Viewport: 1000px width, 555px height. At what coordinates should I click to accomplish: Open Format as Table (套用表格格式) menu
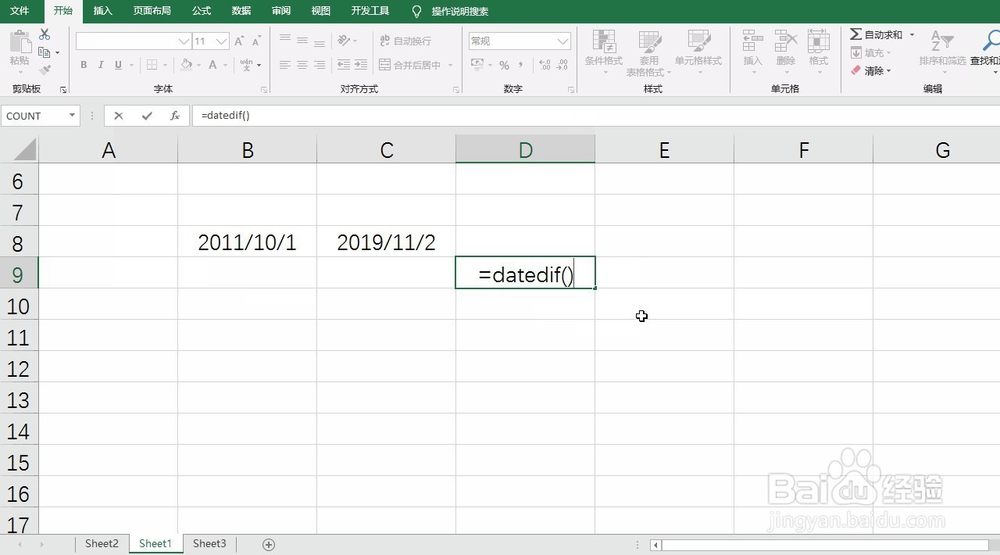tap(649, 53)
